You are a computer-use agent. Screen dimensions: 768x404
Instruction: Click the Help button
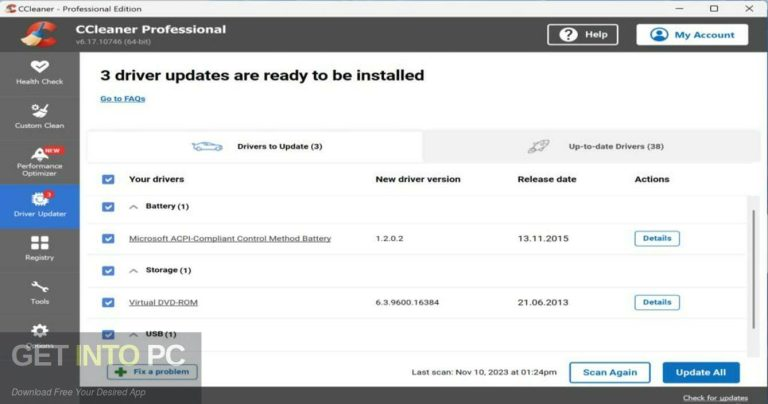tap(582, 35)
